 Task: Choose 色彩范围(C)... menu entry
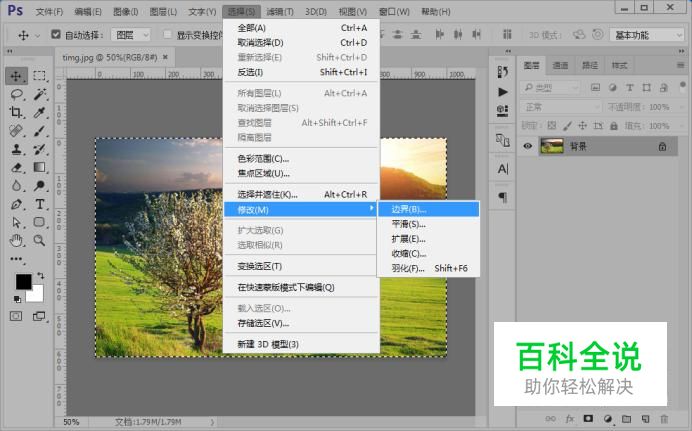[301, 158]
